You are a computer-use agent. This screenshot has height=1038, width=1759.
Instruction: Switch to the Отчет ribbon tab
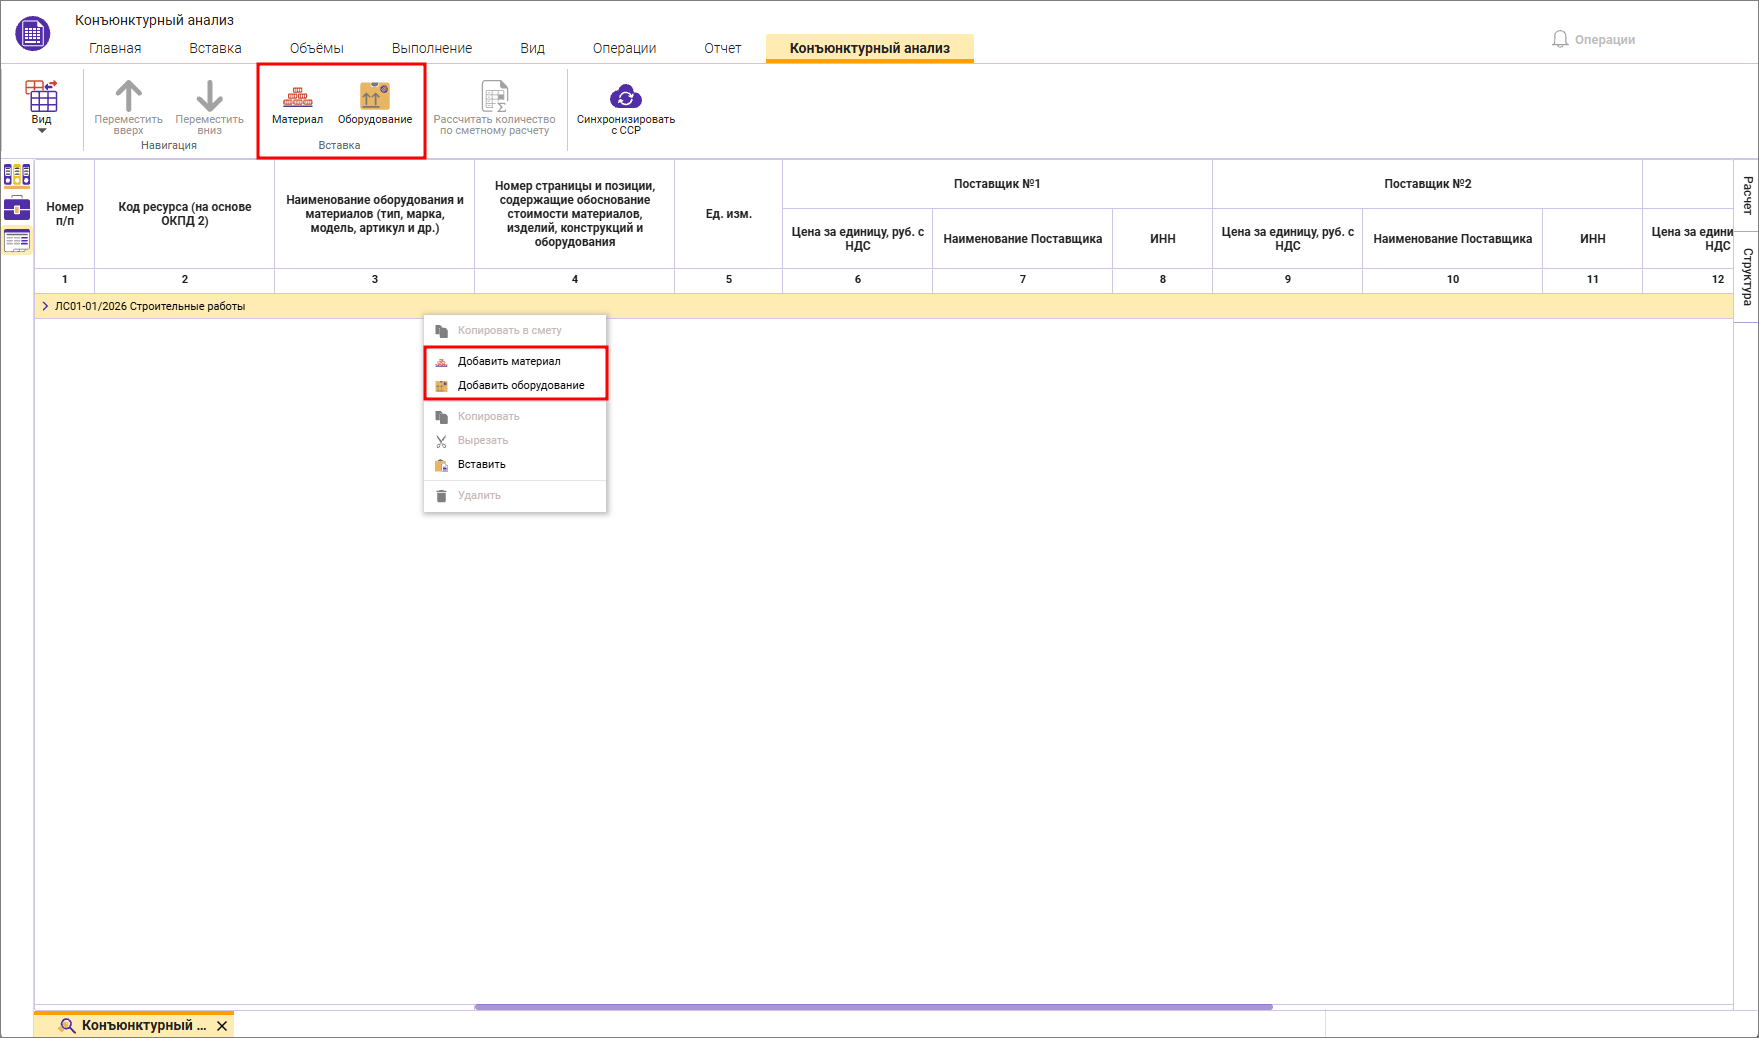point(723,48)
